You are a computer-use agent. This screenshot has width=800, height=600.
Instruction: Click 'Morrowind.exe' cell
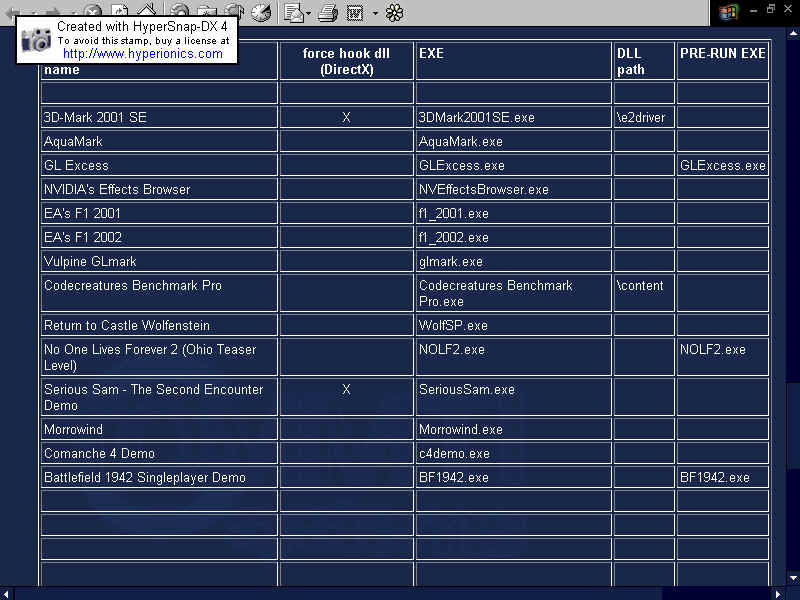point(513,429)
